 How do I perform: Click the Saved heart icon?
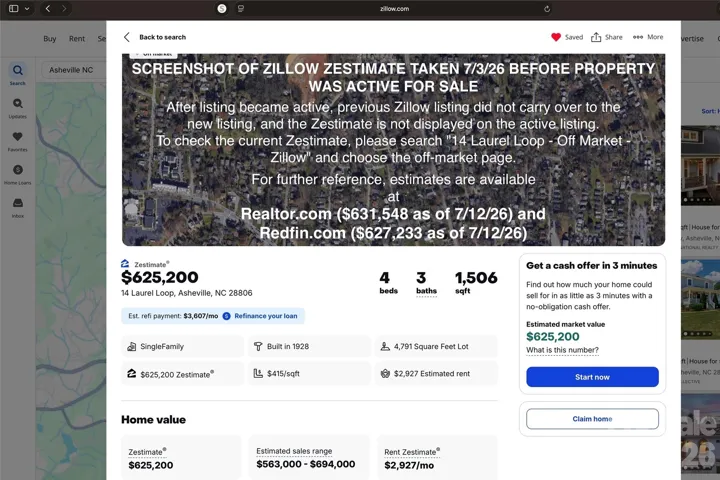[556, 37]
